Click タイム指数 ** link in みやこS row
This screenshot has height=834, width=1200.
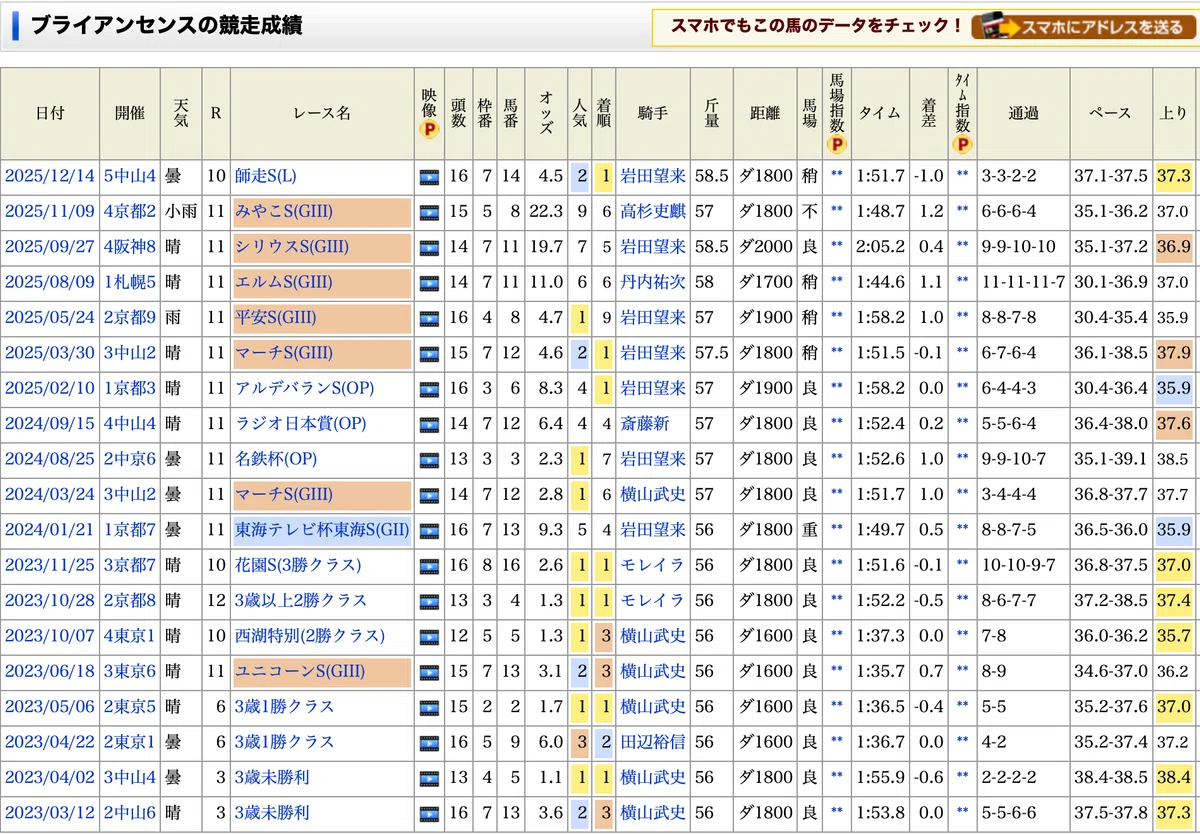tap(962, 212)
